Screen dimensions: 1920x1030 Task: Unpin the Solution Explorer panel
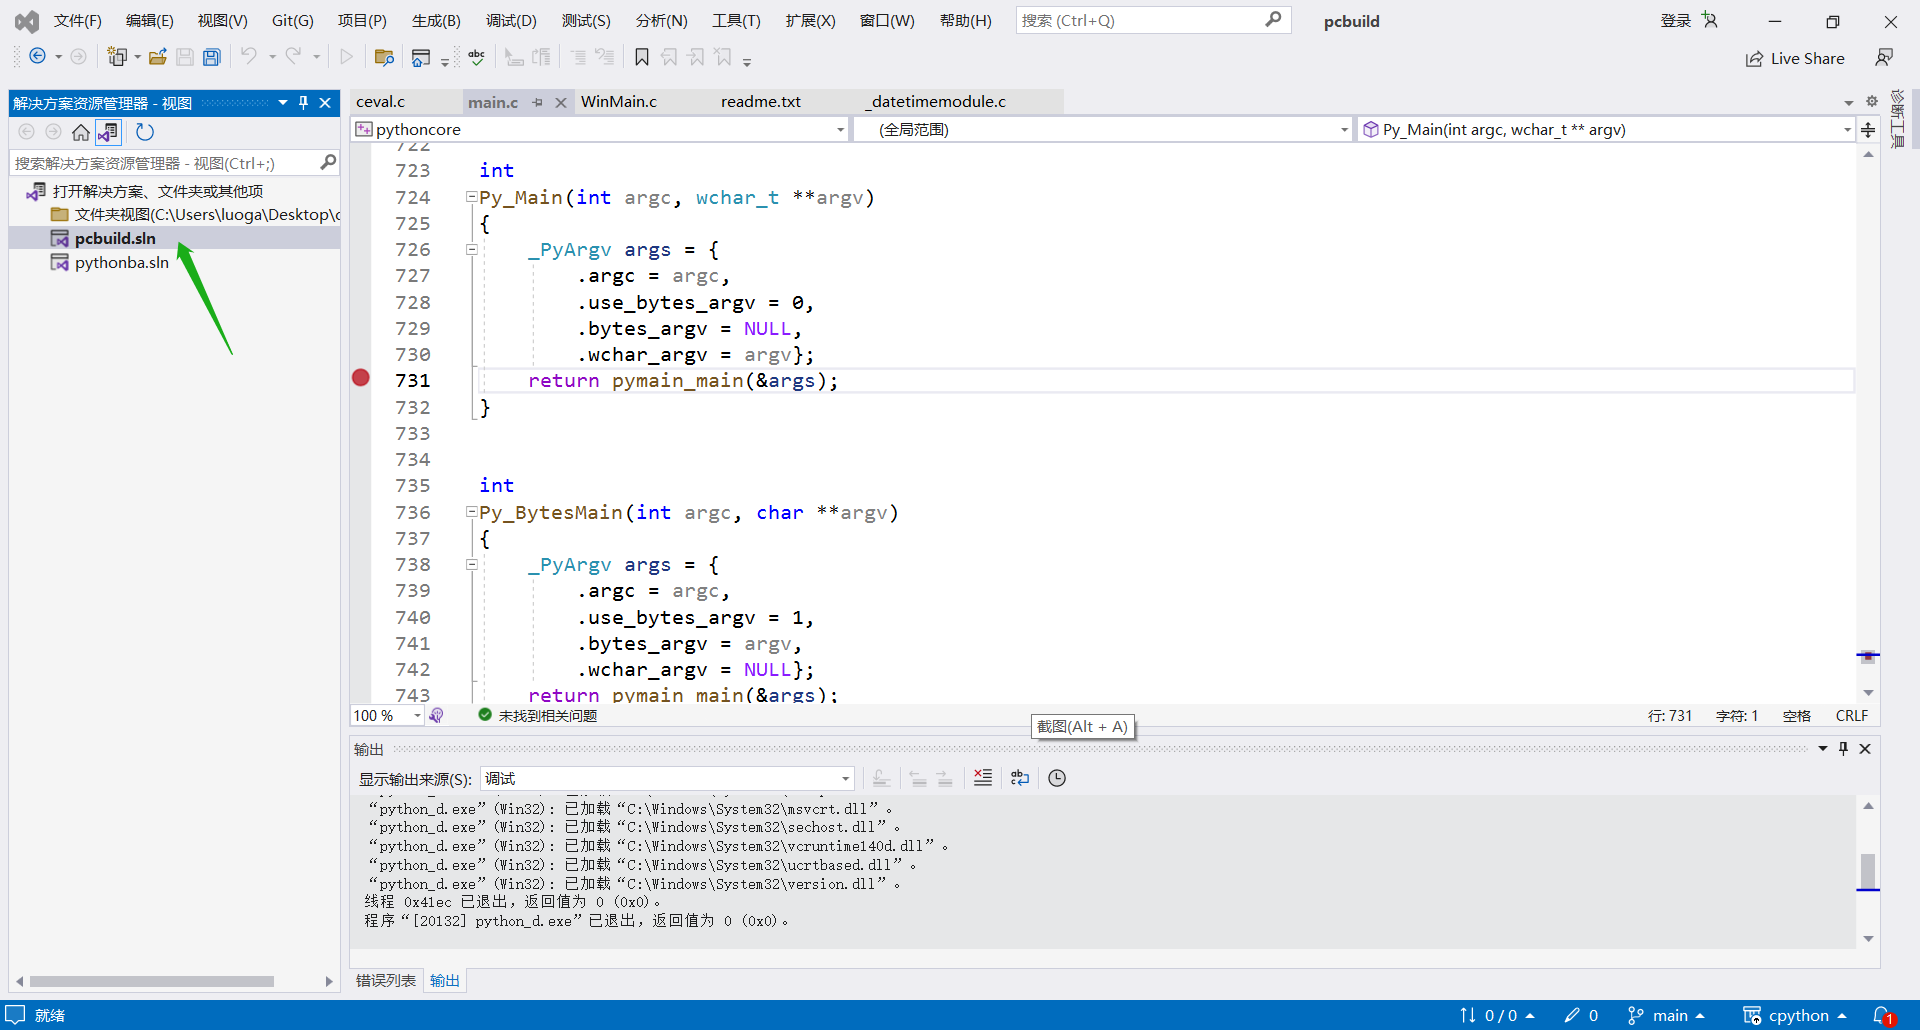tap(303, 102)
